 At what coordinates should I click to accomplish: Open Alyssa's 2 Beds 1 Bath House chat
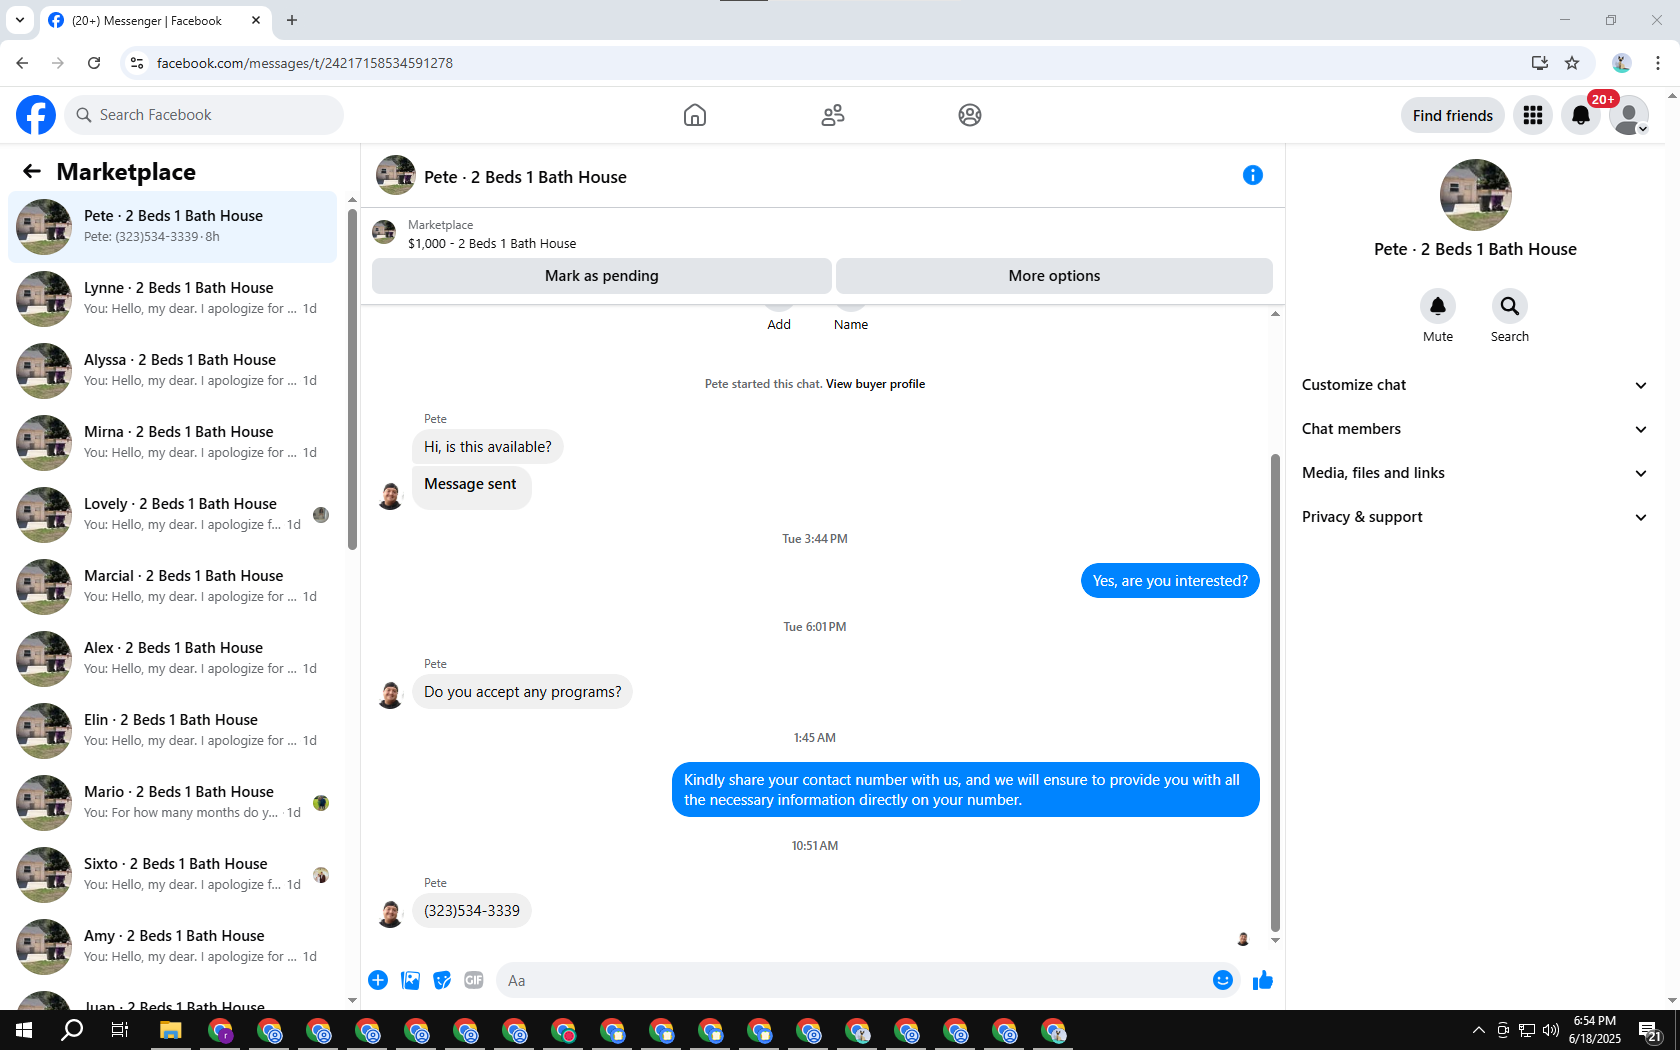(x=173, y=371)
